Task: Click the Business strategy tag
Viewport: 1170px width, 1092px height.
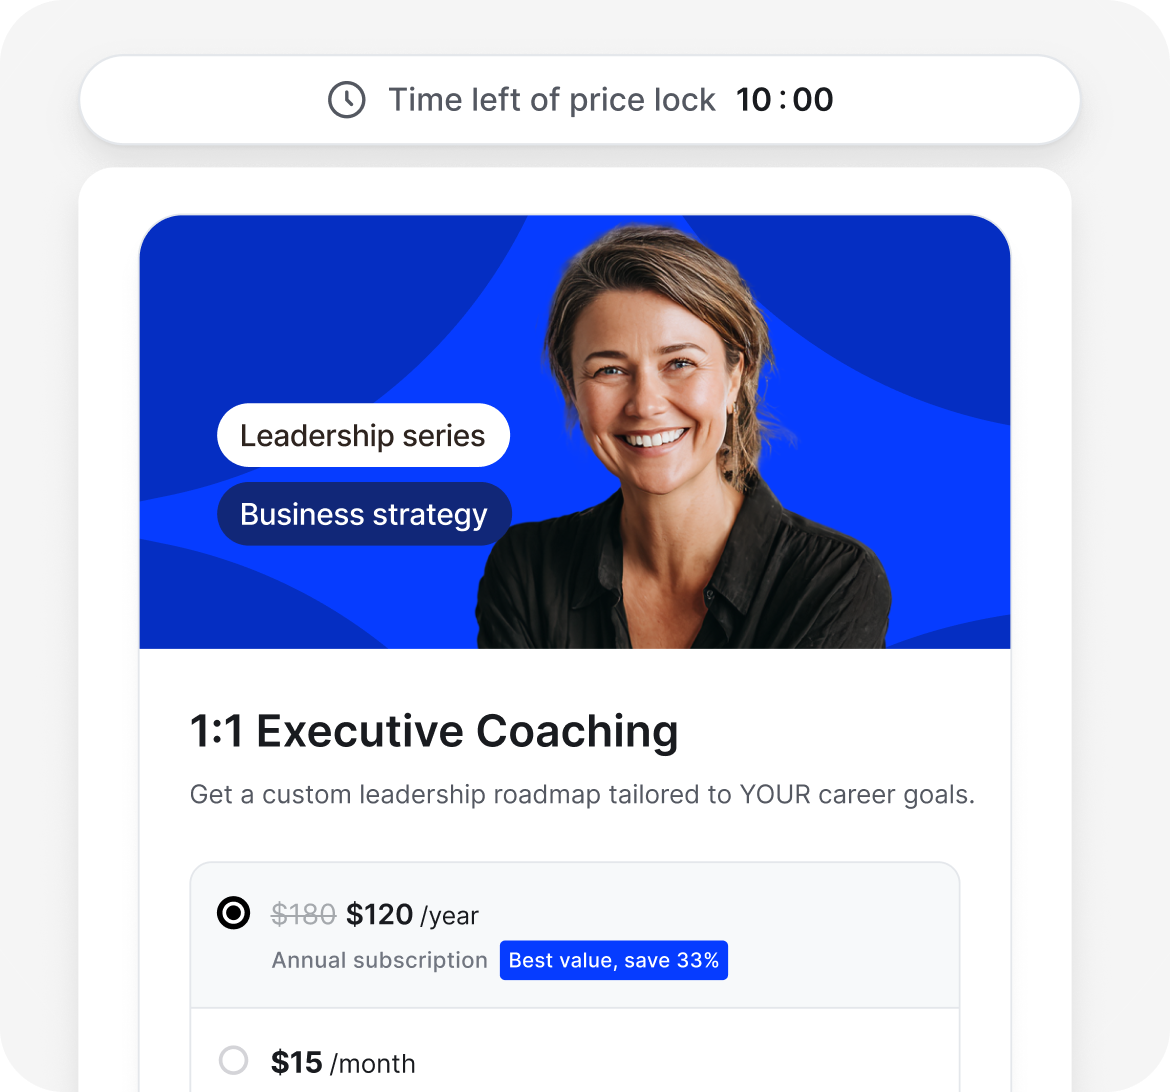Action: [364, 514]
